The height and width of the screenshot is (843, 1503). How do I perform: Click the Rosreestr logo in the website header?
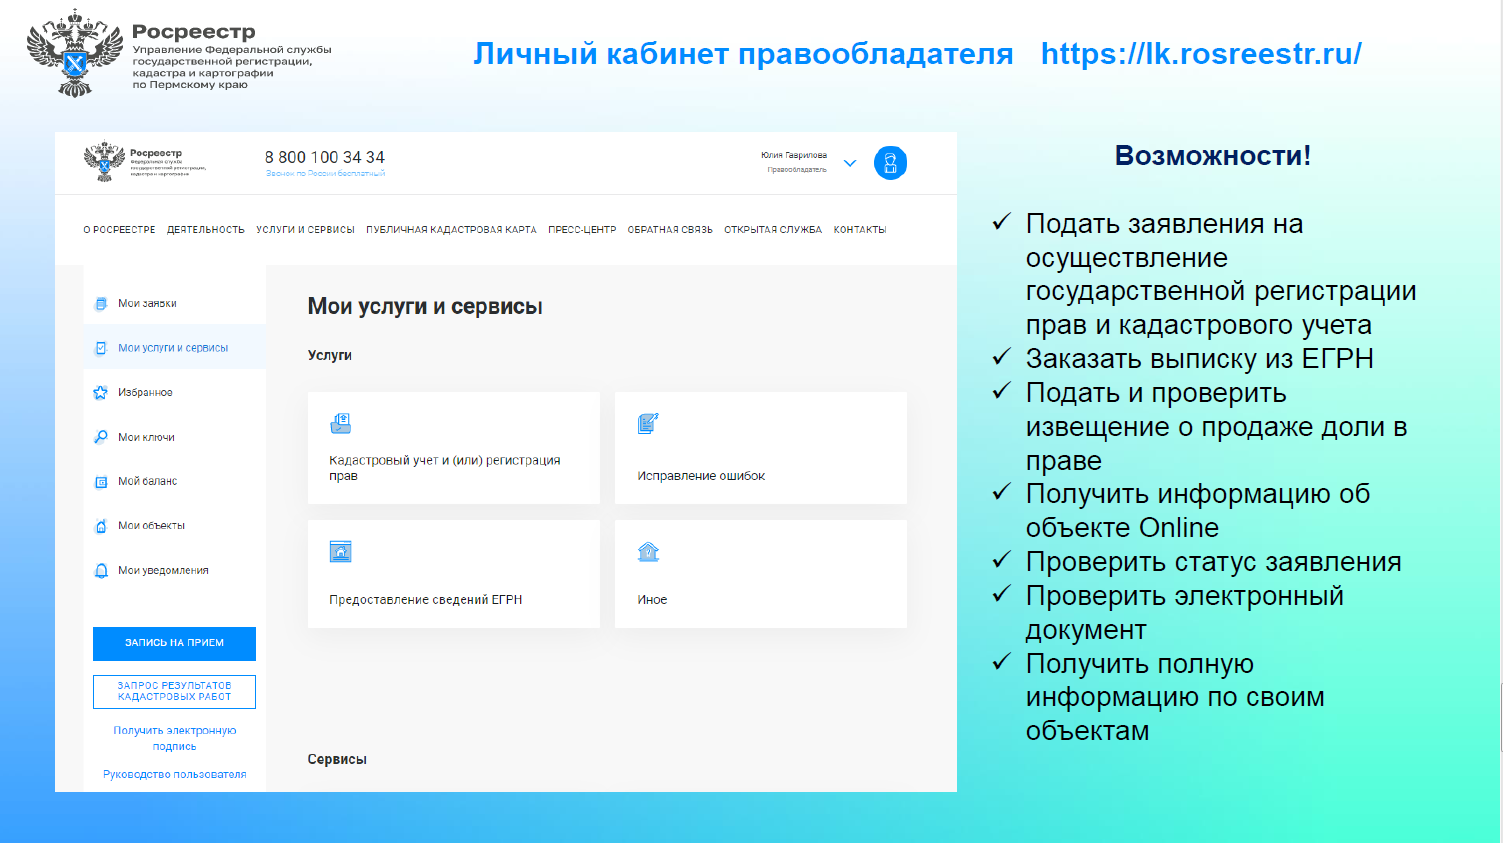coord(145,161)
